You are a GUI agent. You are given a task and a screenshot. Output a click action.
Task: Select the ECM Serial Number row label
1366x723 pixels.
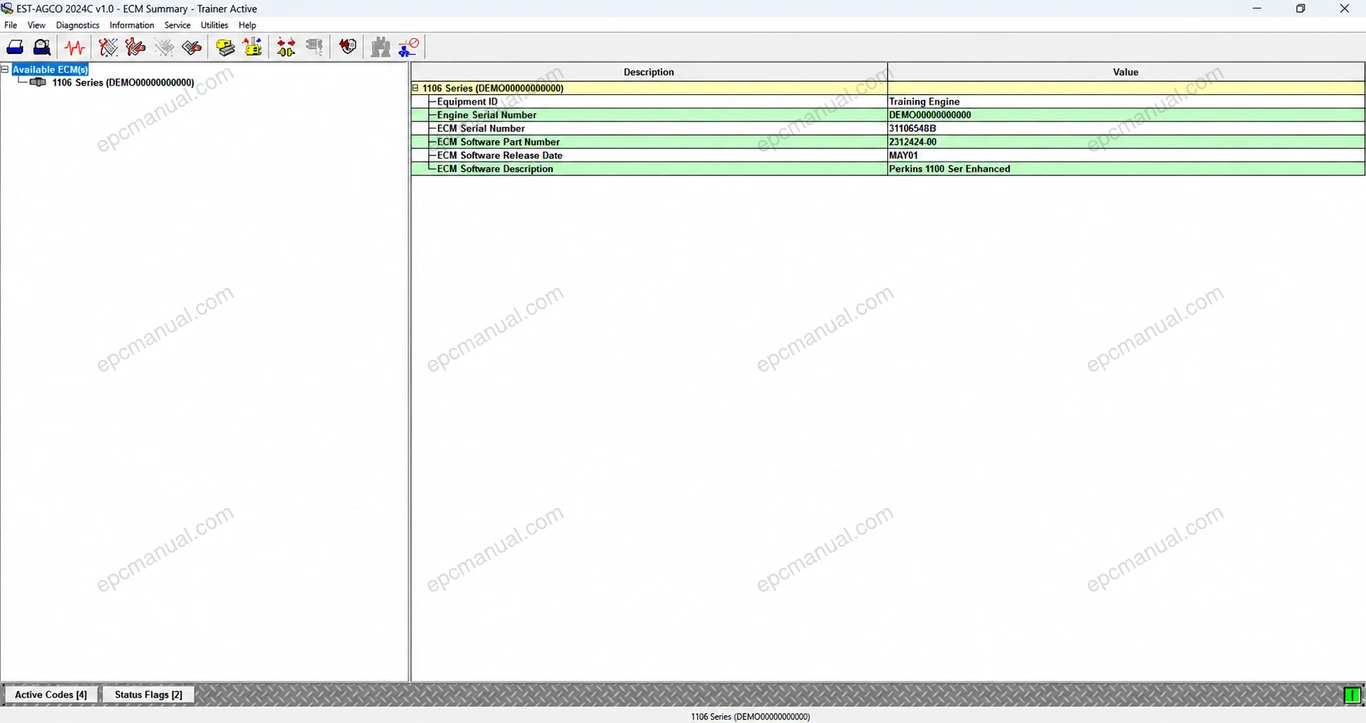481,129
